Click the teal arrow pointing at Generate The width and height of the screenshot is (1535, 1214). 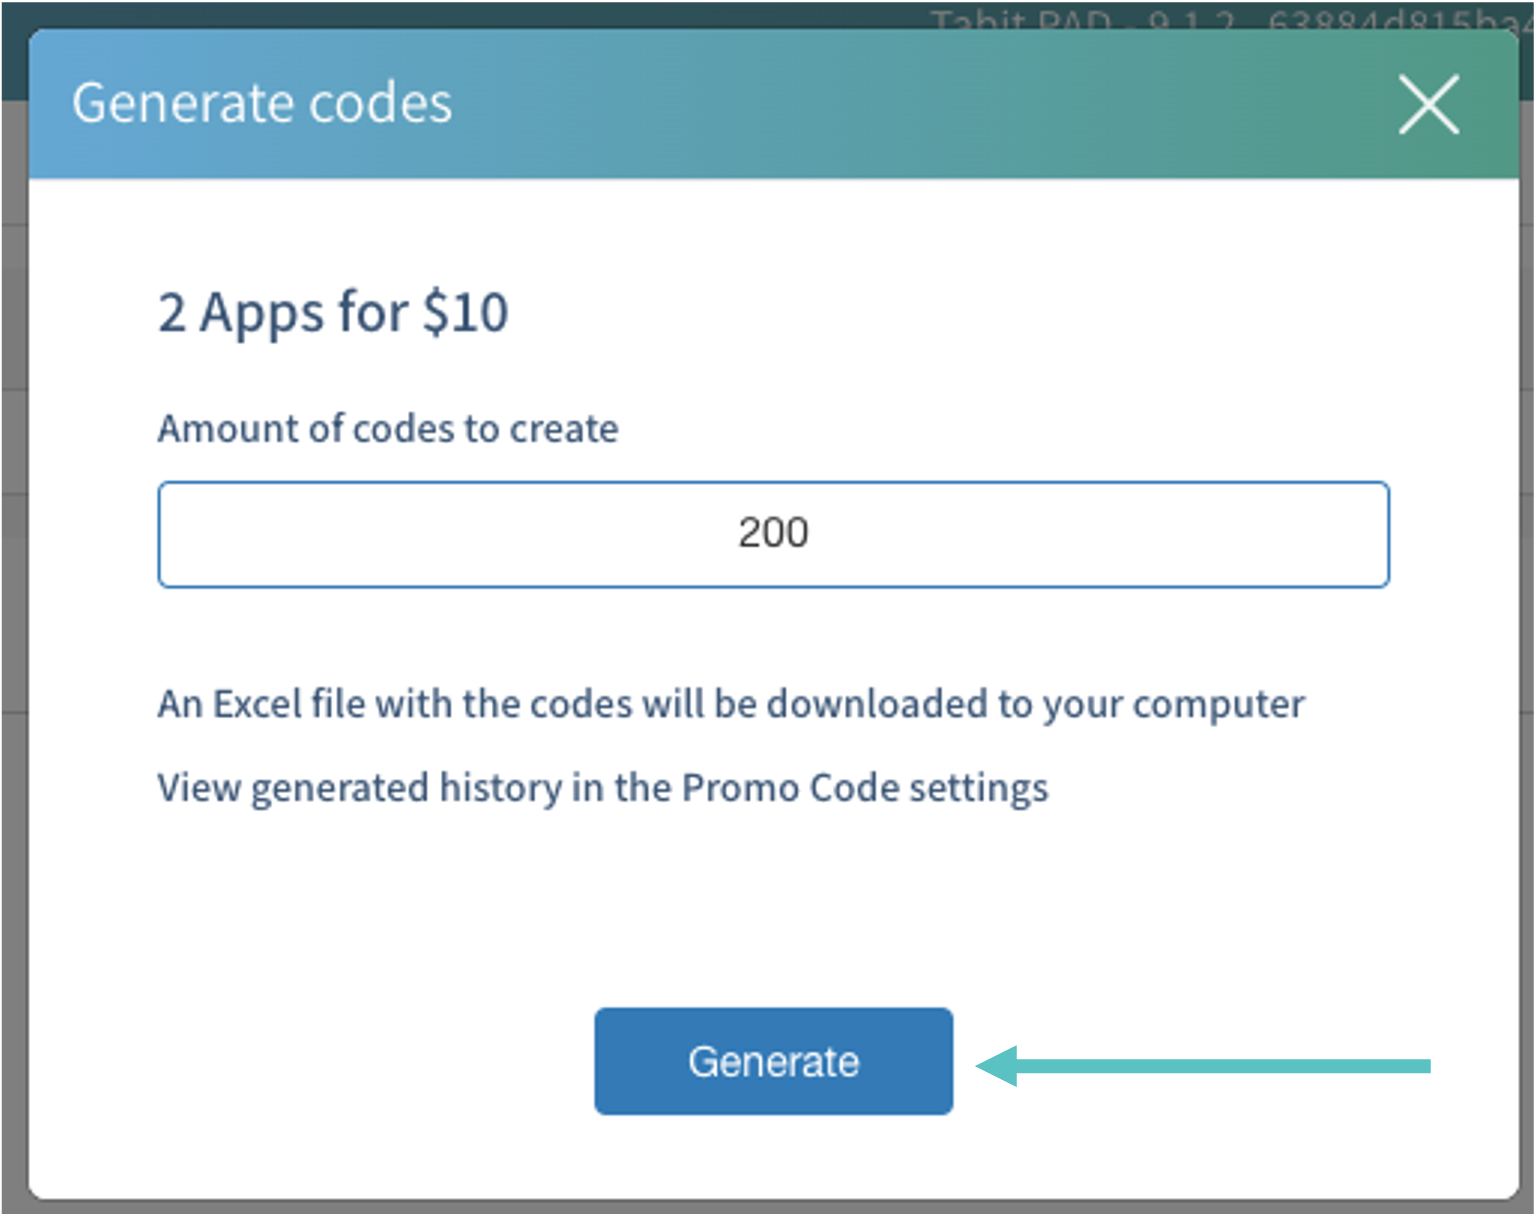point(1200,1066)
